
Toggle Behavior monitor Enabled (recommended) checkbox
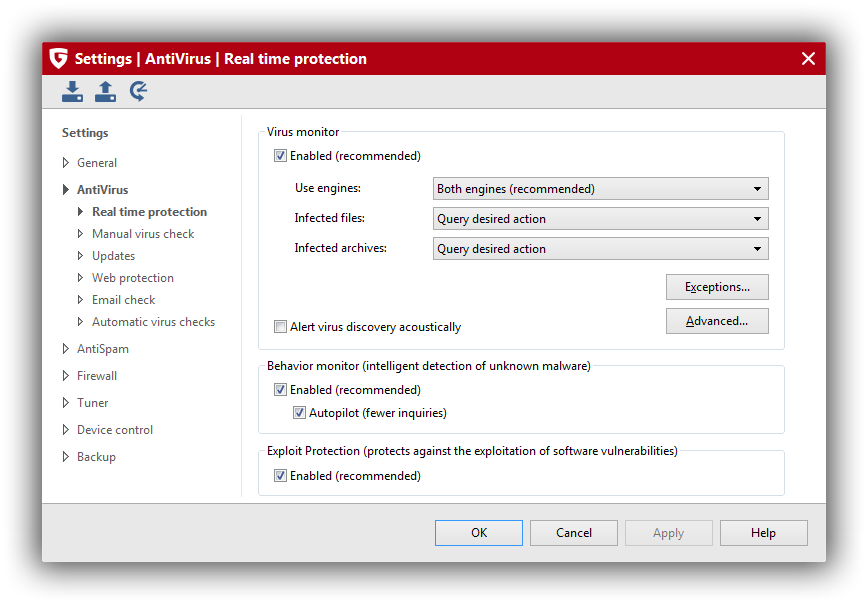[280, 390]
